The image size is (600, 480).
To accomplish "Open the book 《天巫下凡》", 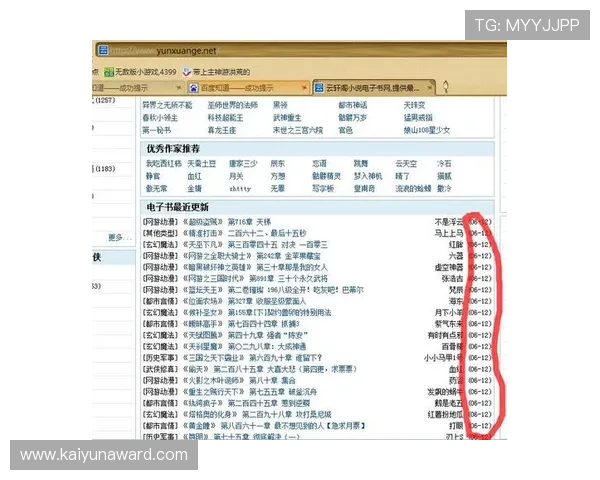I will click(x=203, y=245).
